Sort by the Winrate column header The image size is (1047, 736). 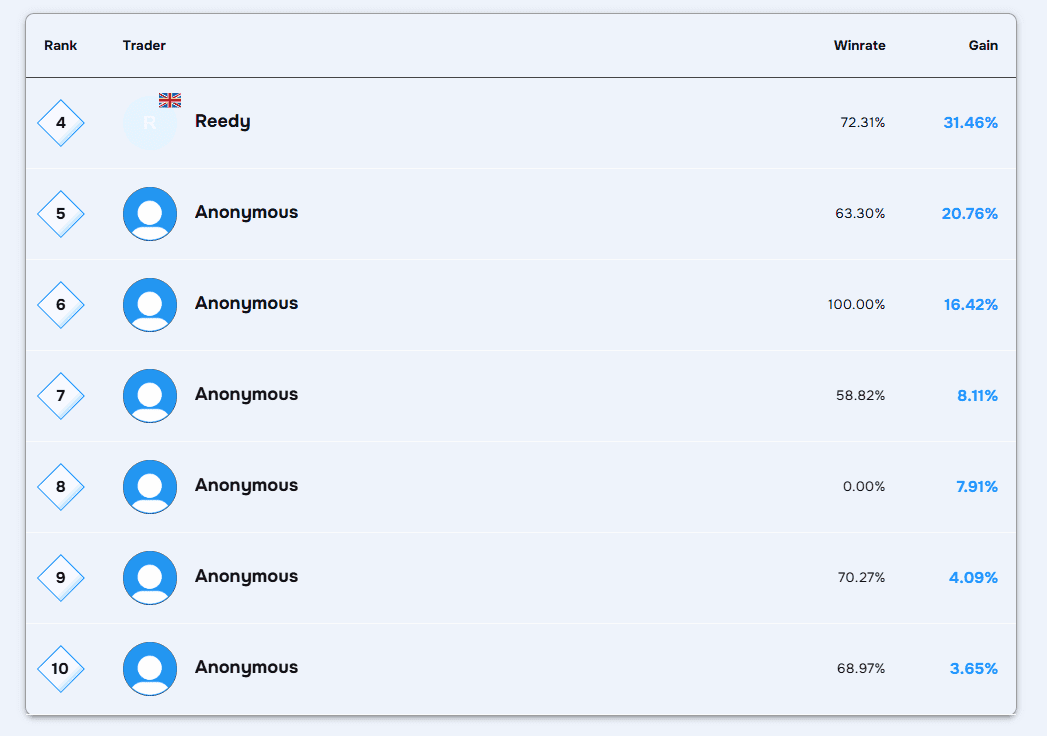coord(859,45)
